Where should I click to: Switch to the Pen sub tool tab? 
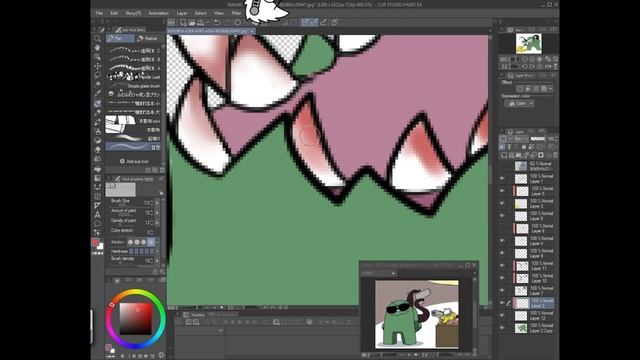120,38
